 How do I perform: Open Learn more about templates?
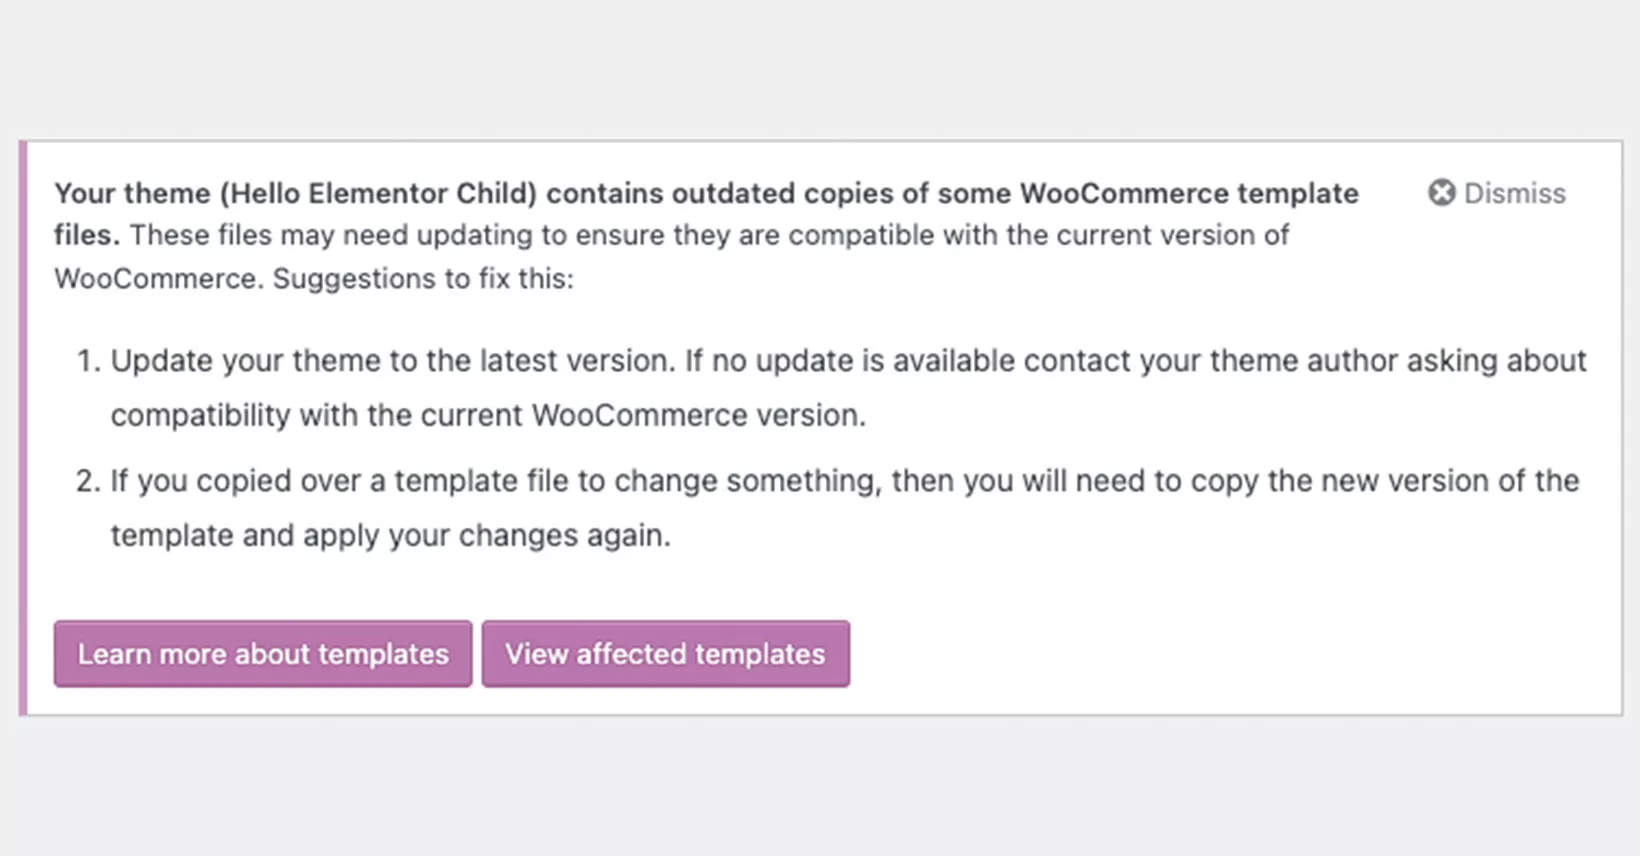coord(263,654)
